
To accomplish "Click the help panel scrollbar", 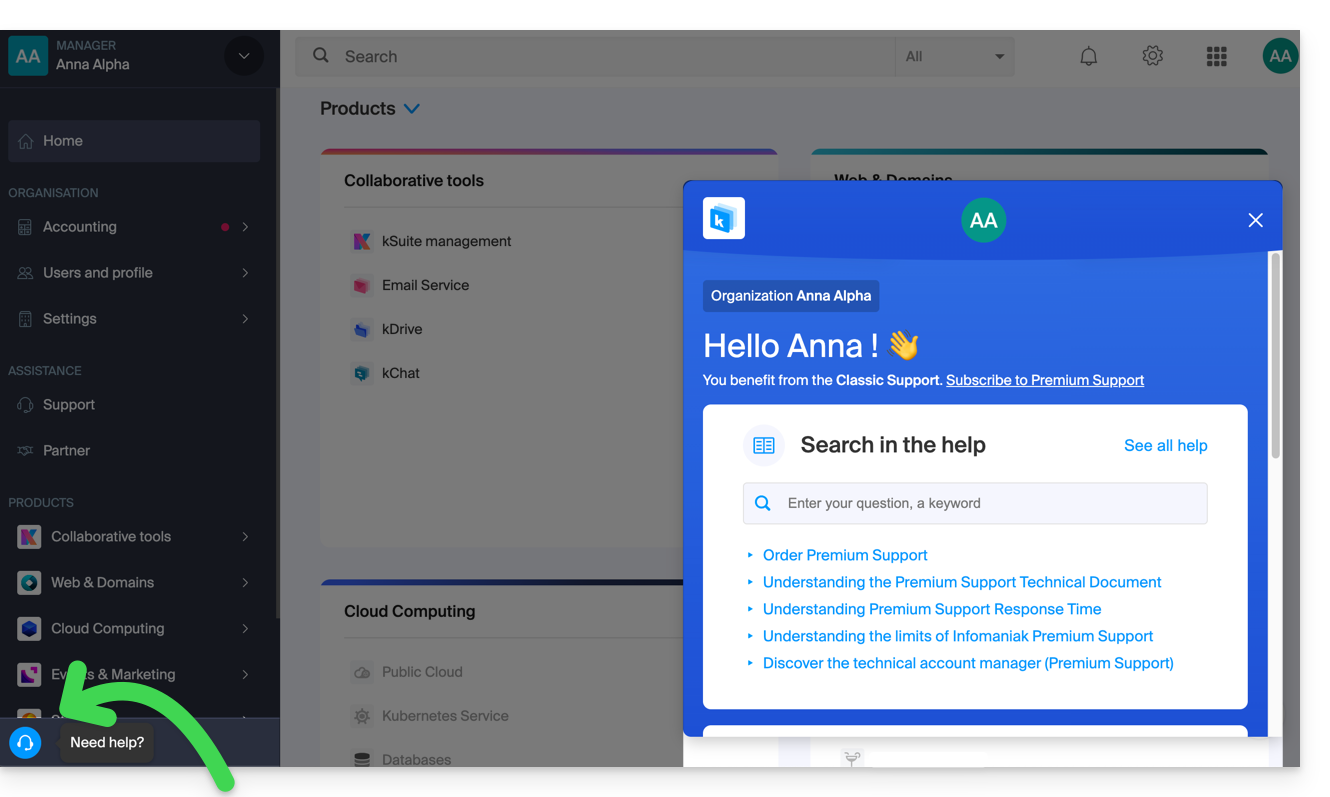I will [1275, 356].
